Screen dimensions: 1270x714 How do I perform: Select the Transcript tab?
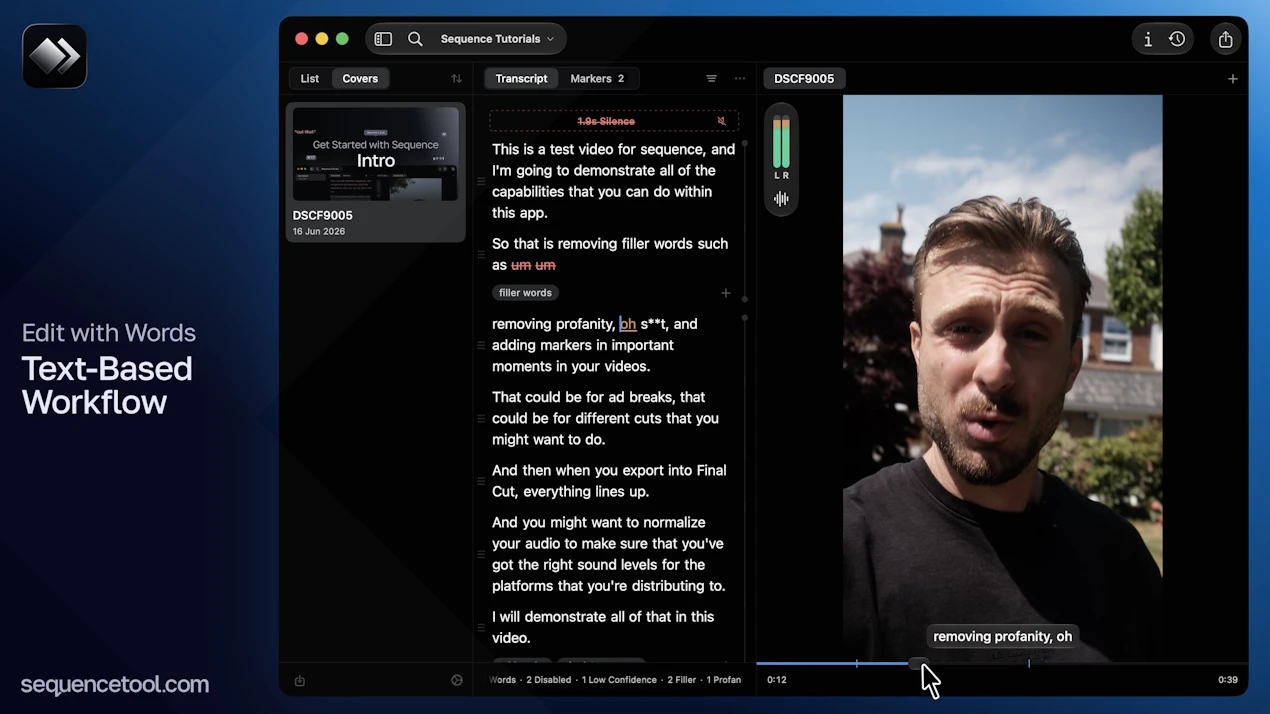[521, 79]
